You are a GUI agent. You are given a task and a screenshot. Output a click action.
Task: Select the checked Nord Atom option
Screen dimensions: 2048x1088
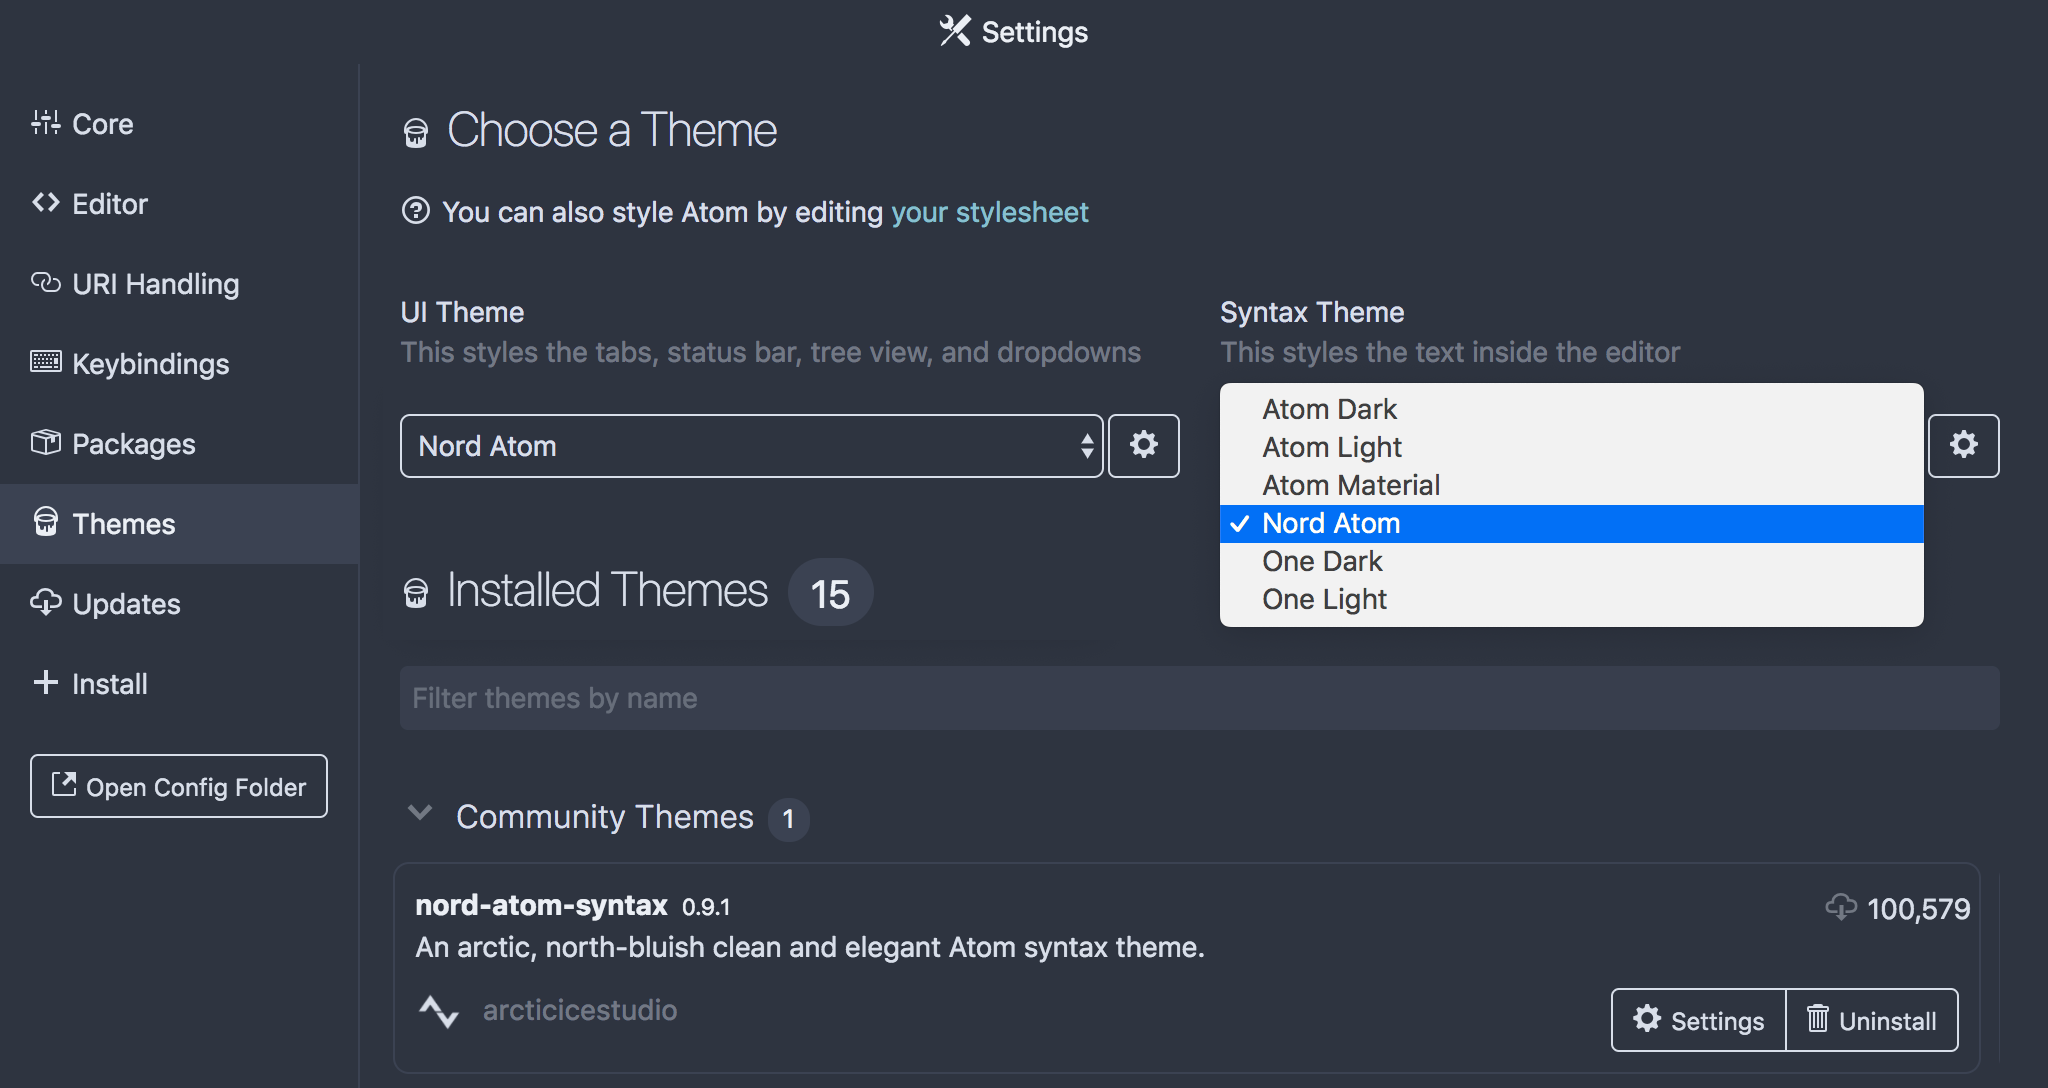[x=1571, y=523]
